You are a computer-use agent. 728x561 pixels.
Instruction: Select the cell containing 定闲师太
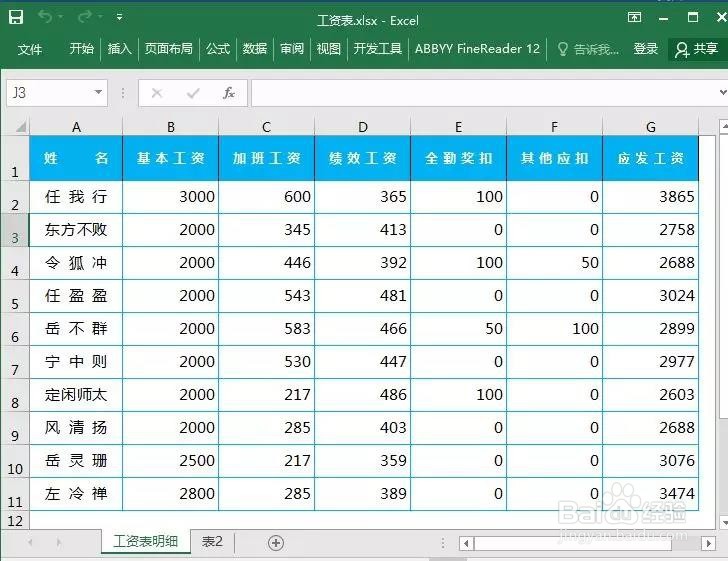tap(76, 395)
